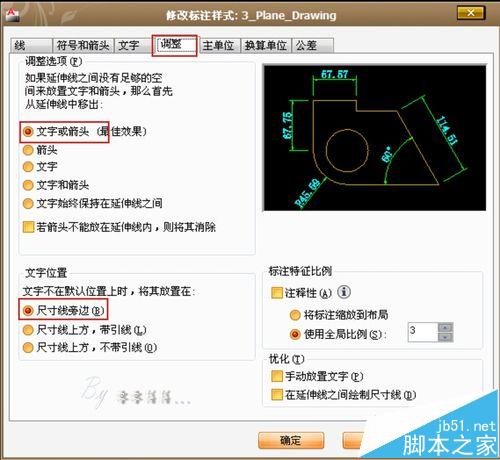Select the 文字和箭头 radio option
The width and height of the screenshot is (500, 460).
coord(28,185)
